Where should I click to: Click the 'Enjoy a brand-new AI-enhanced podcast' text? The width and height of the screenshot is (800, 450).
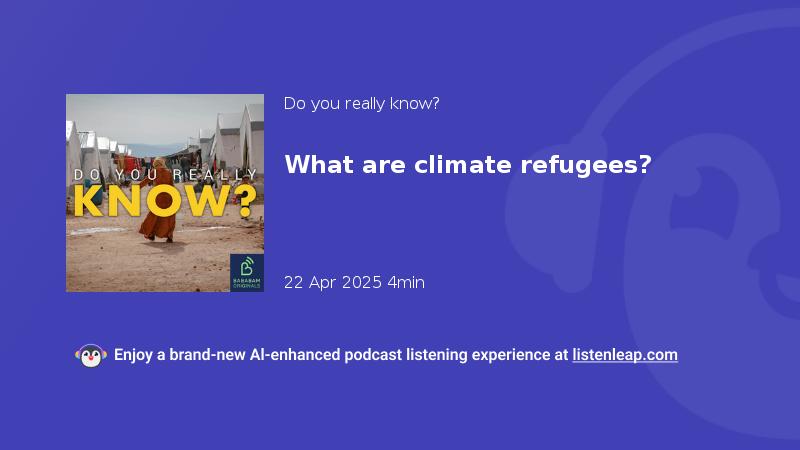(x=258, y=355)
